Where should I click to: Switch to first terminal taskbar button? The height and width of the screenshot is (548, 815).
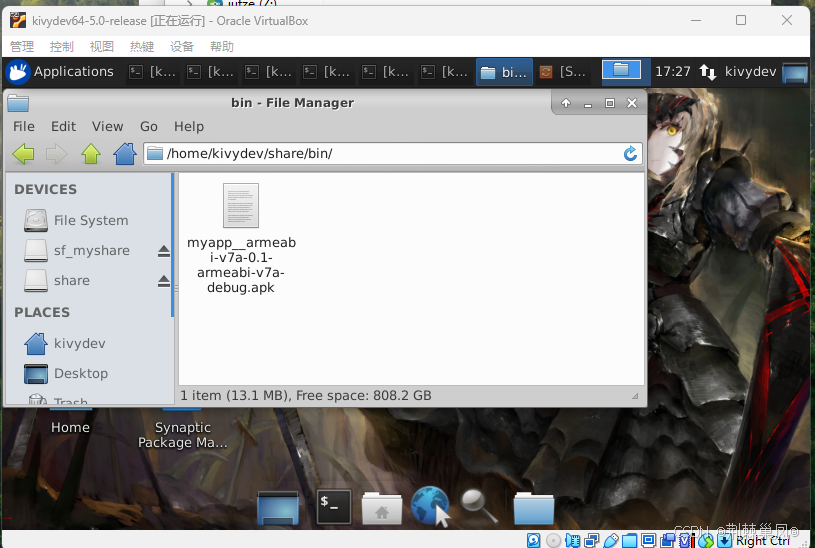click(x=153, y=72)
